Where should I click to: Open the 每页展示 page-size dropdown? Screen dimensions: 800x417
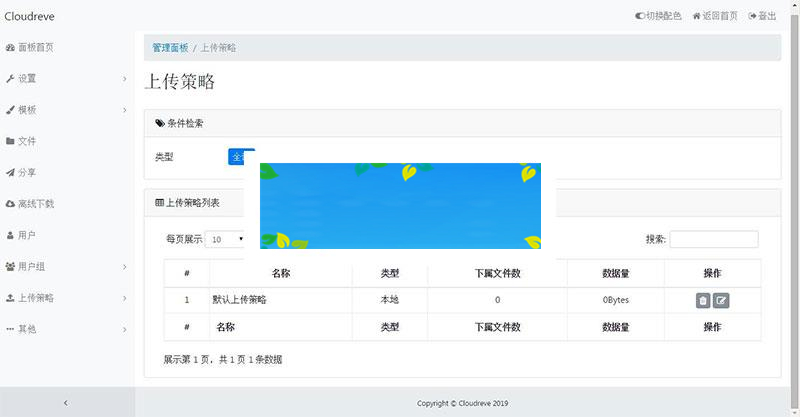click(x=227, y=239)
